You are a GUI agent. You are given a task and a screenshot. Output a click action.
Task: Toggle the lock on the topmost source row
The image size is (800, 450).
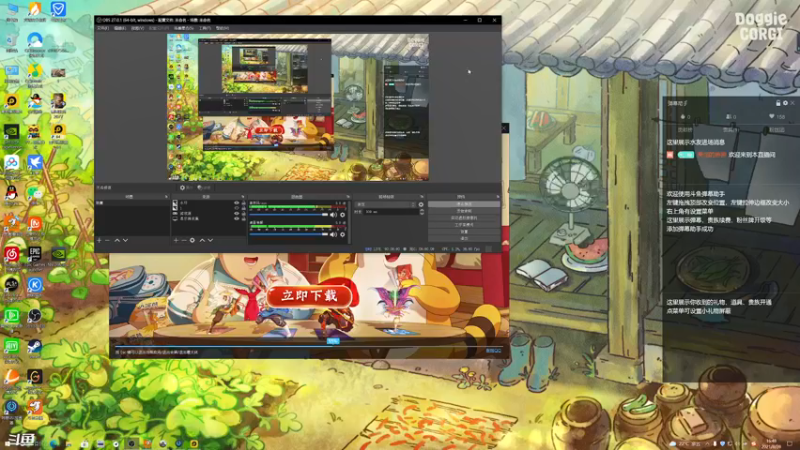243,203
